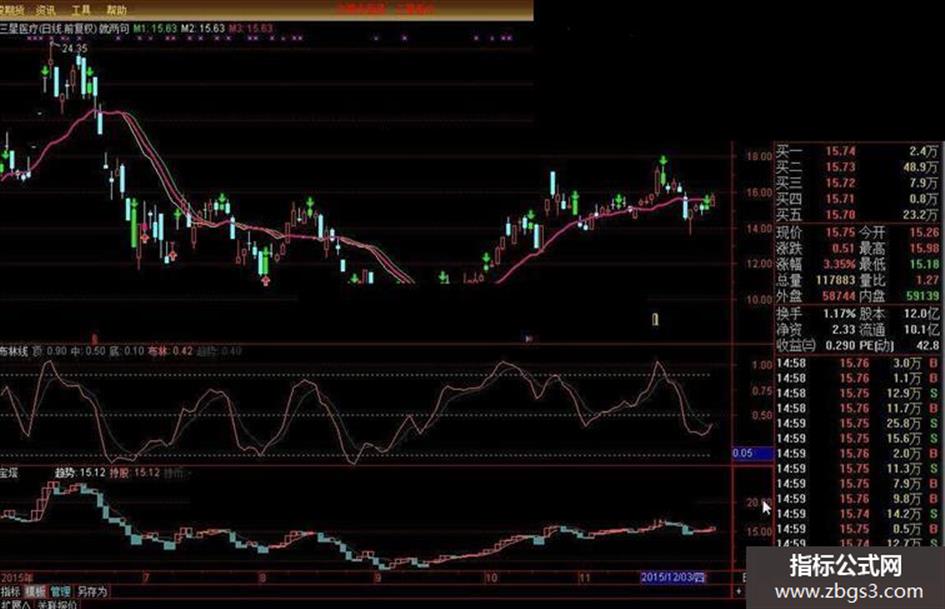
Task: Click the 涨幅 3.35% value
Action: (x=840, y=264)
